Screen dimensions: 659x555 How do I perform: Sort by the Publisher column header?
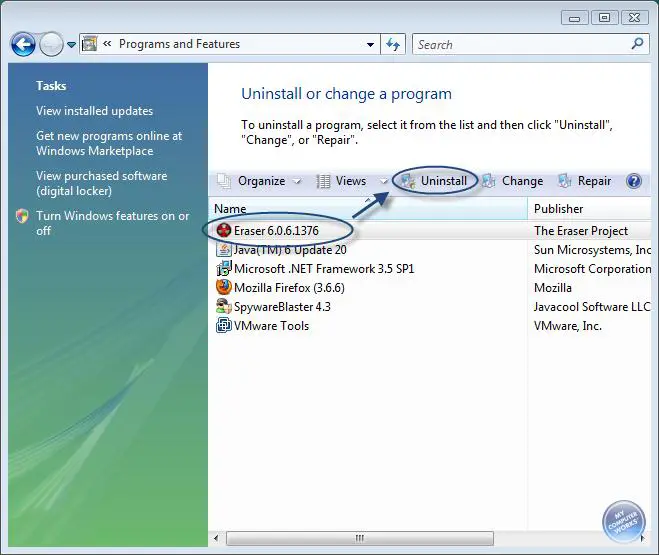click(x=591, y=209)
